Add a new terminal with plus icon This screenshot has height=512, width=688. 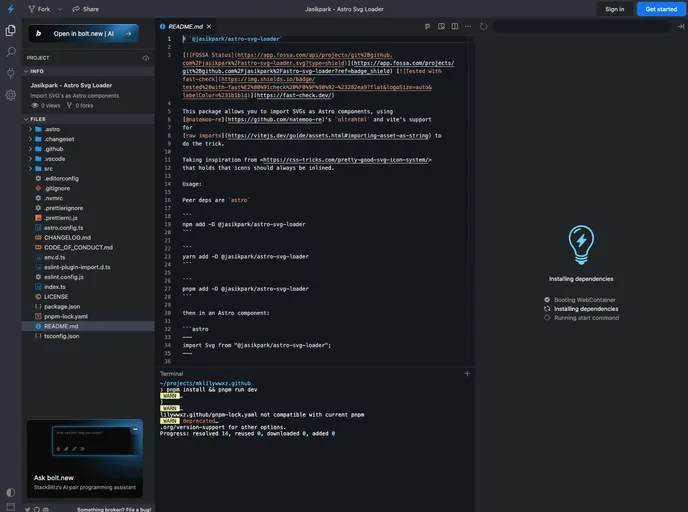[x=467, y=373]
